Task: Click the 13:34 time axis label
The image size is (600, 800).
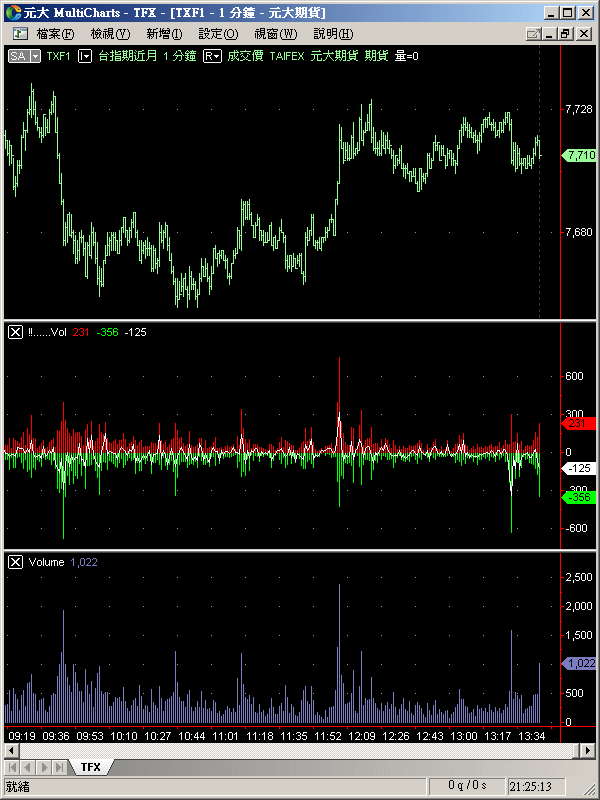Action: (531, 736)
